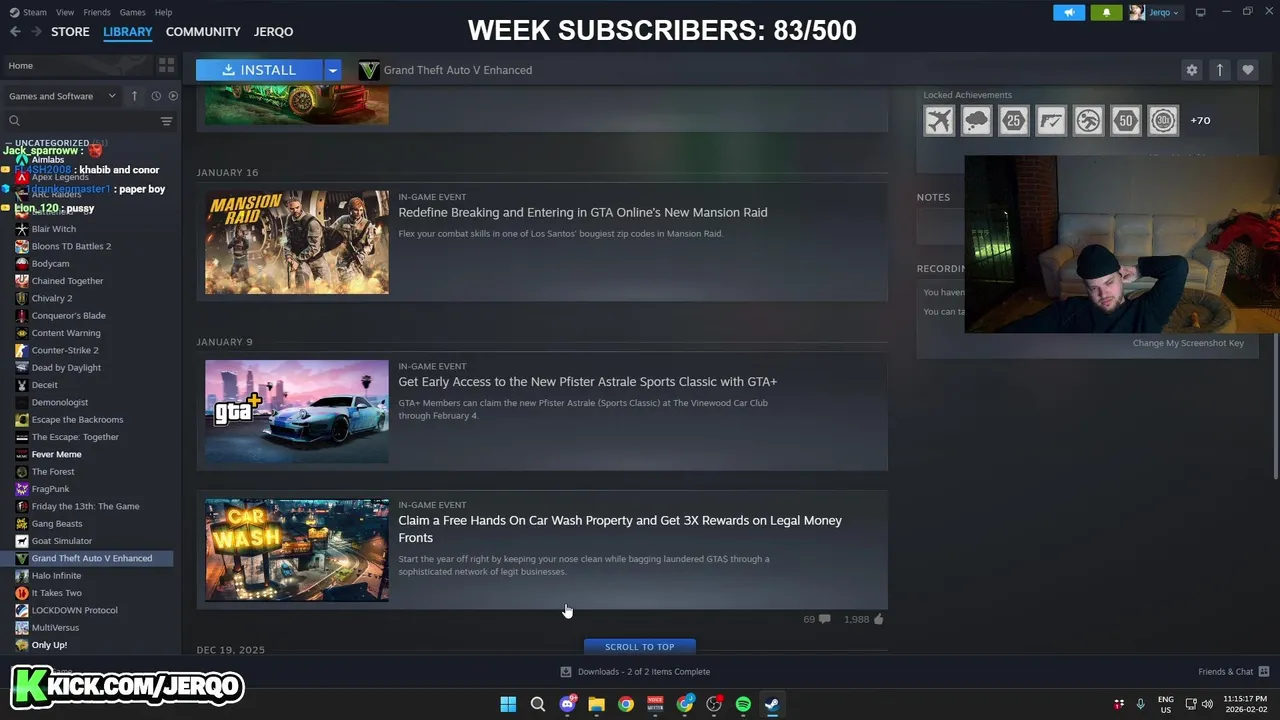
Task: Open File Explorer from the taskbar
Action: [x=596, y=704]
